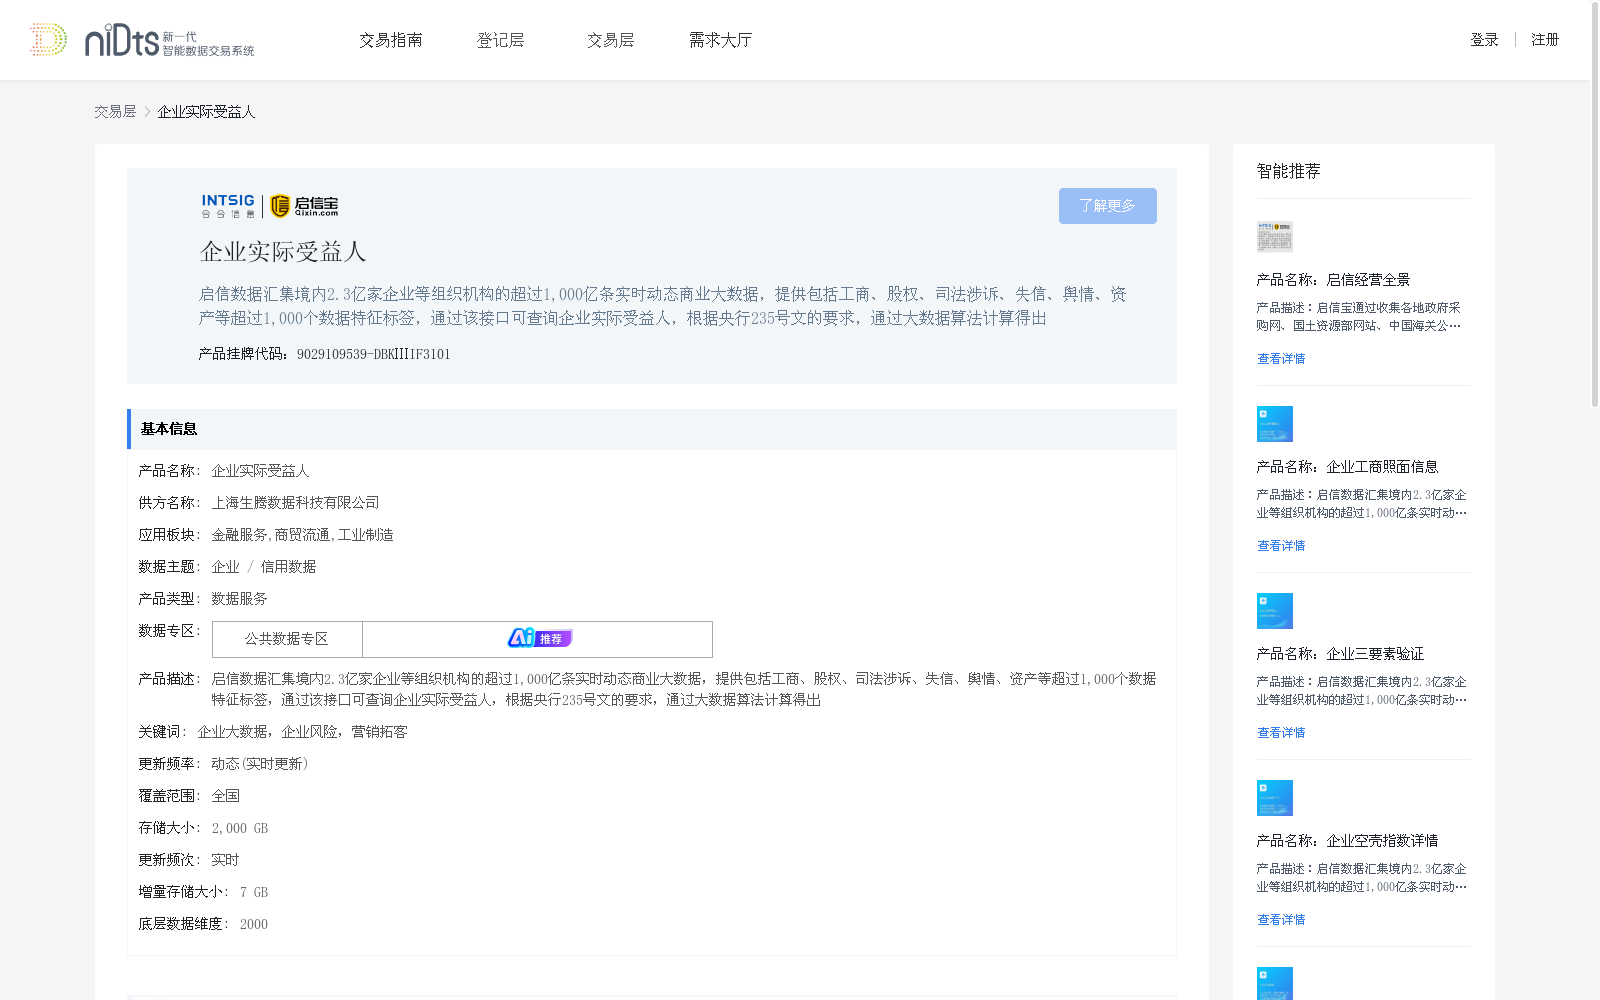The image size is (1600, 1000).
Task: Go to 交易层 in the top navigation
Action: (611, 40)
